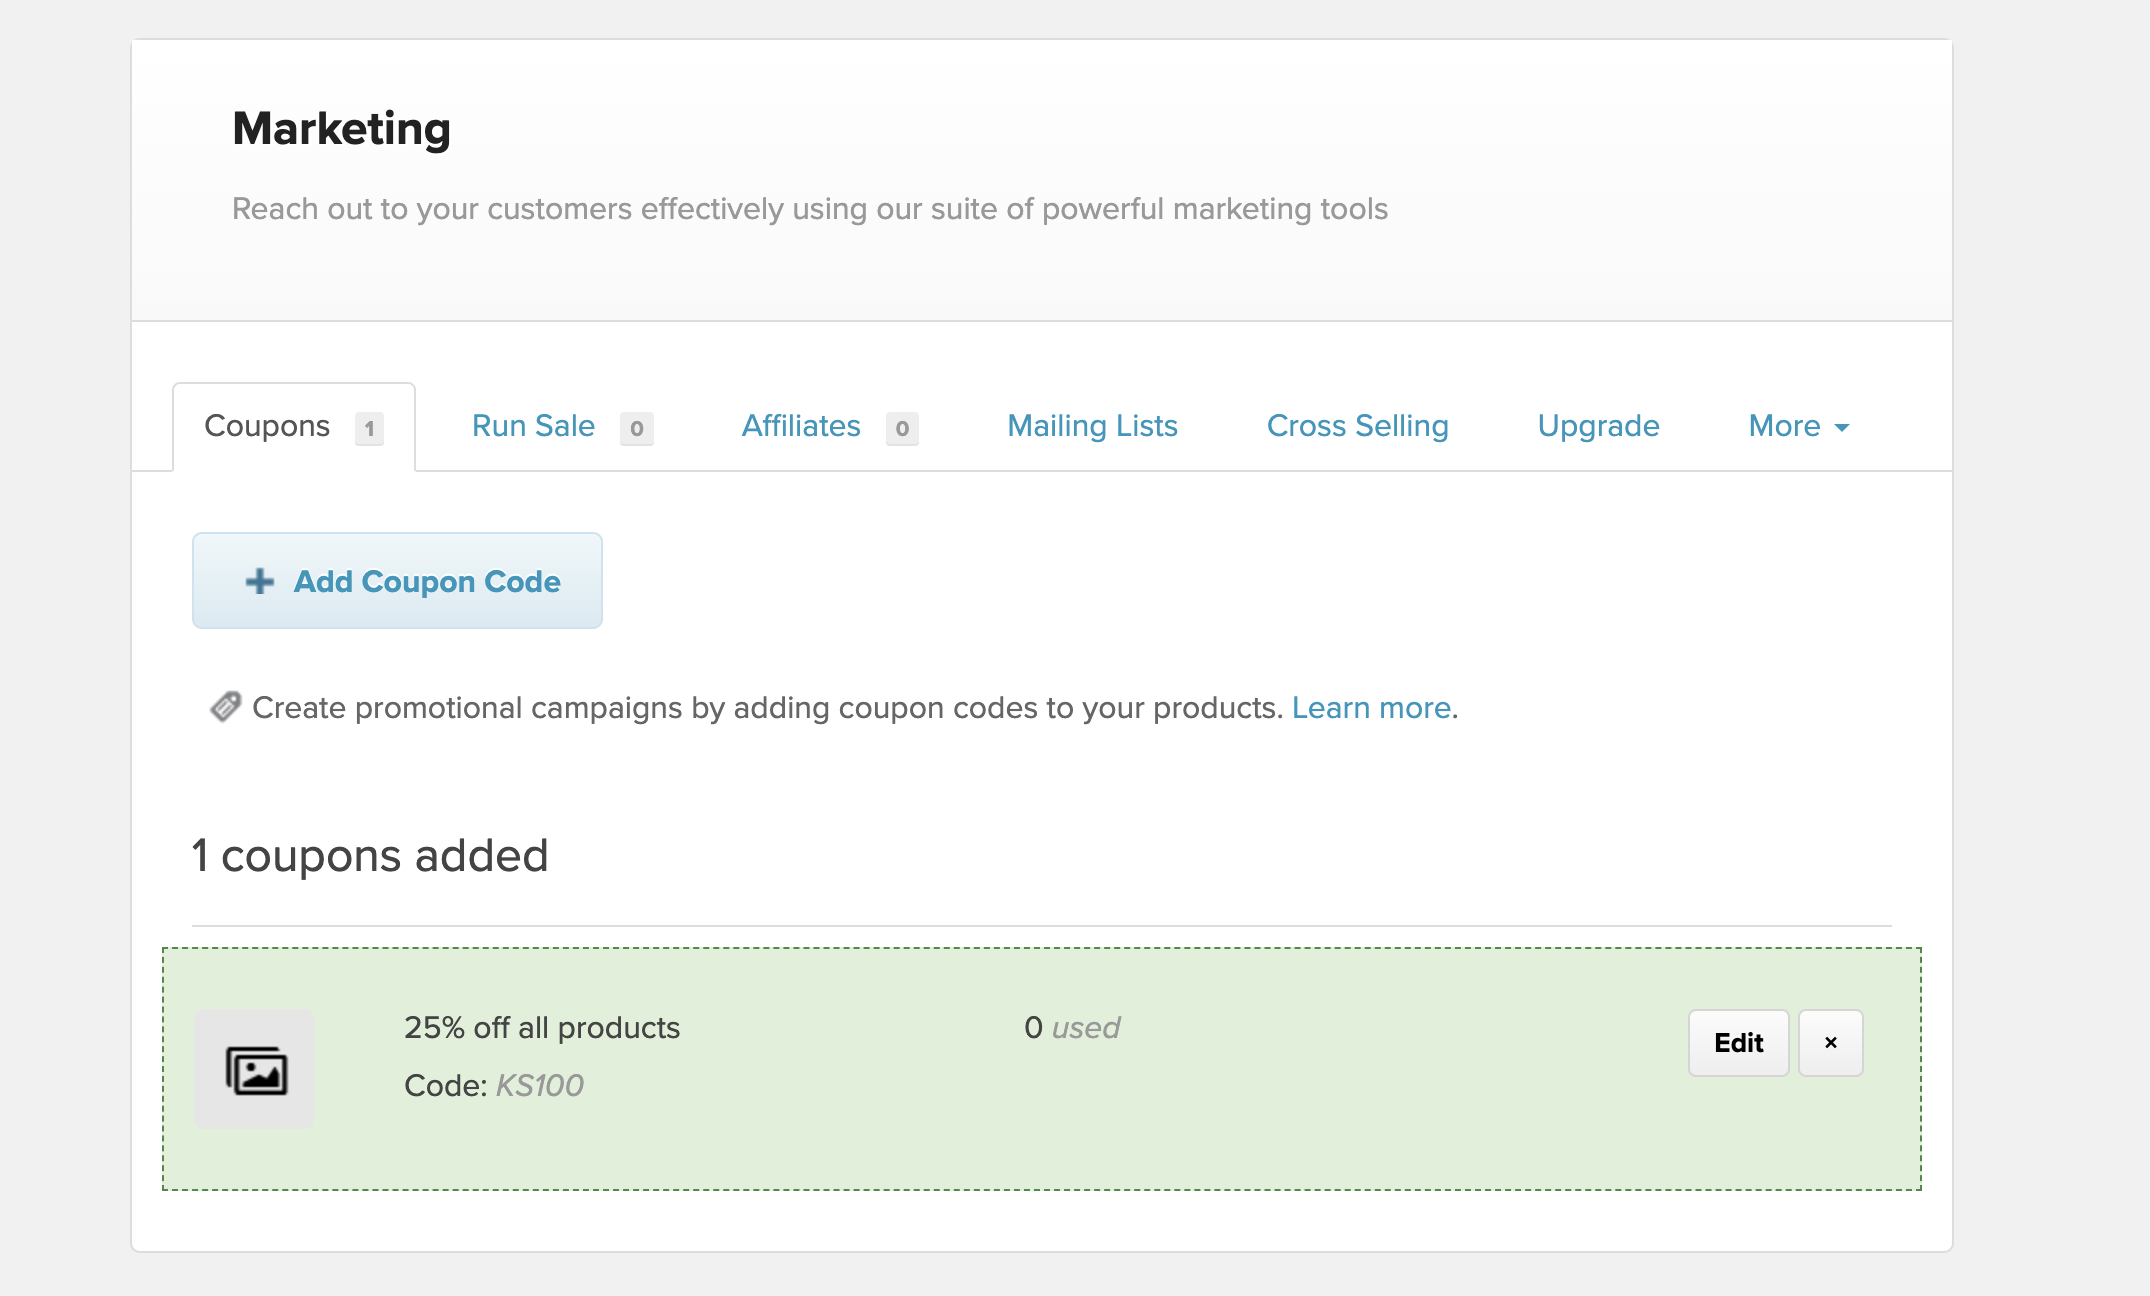Expand the More dropdown caret
Screen dimensions: 2150x1296
1842,428
